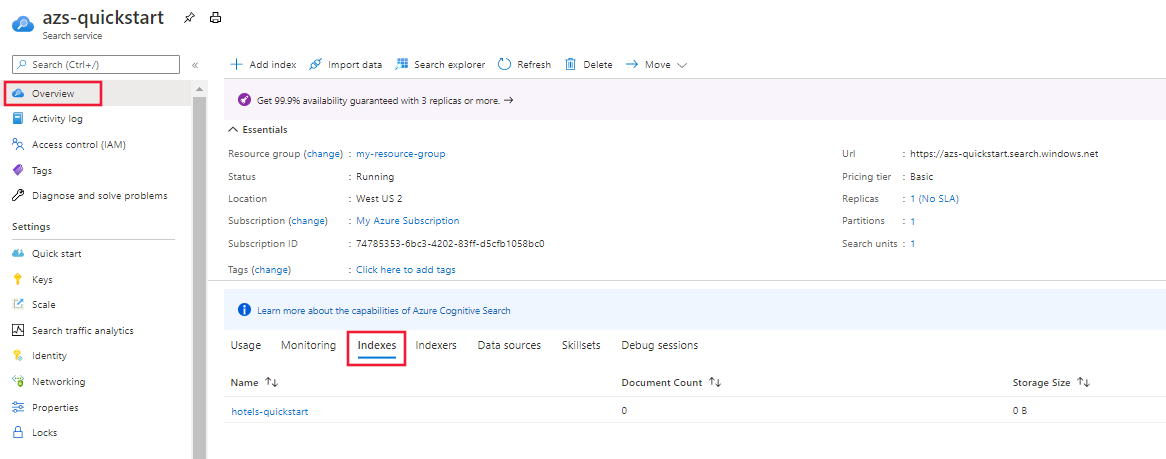Expand the Move dropdown chevron

tap(682, 65)
